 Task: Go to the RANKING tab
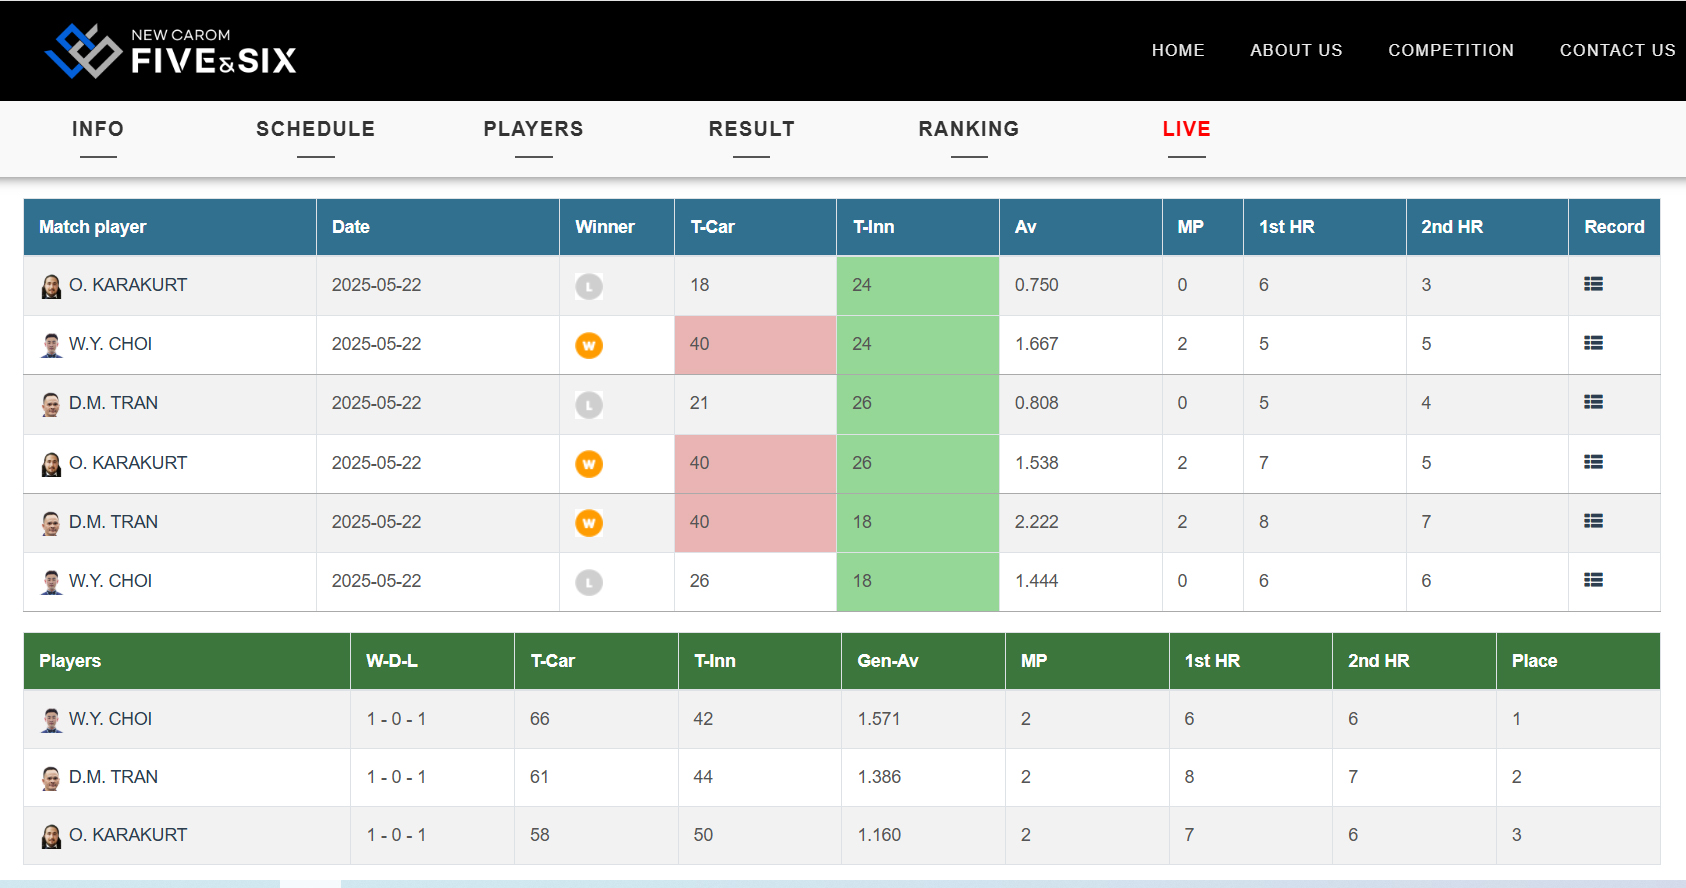(968, 130)
